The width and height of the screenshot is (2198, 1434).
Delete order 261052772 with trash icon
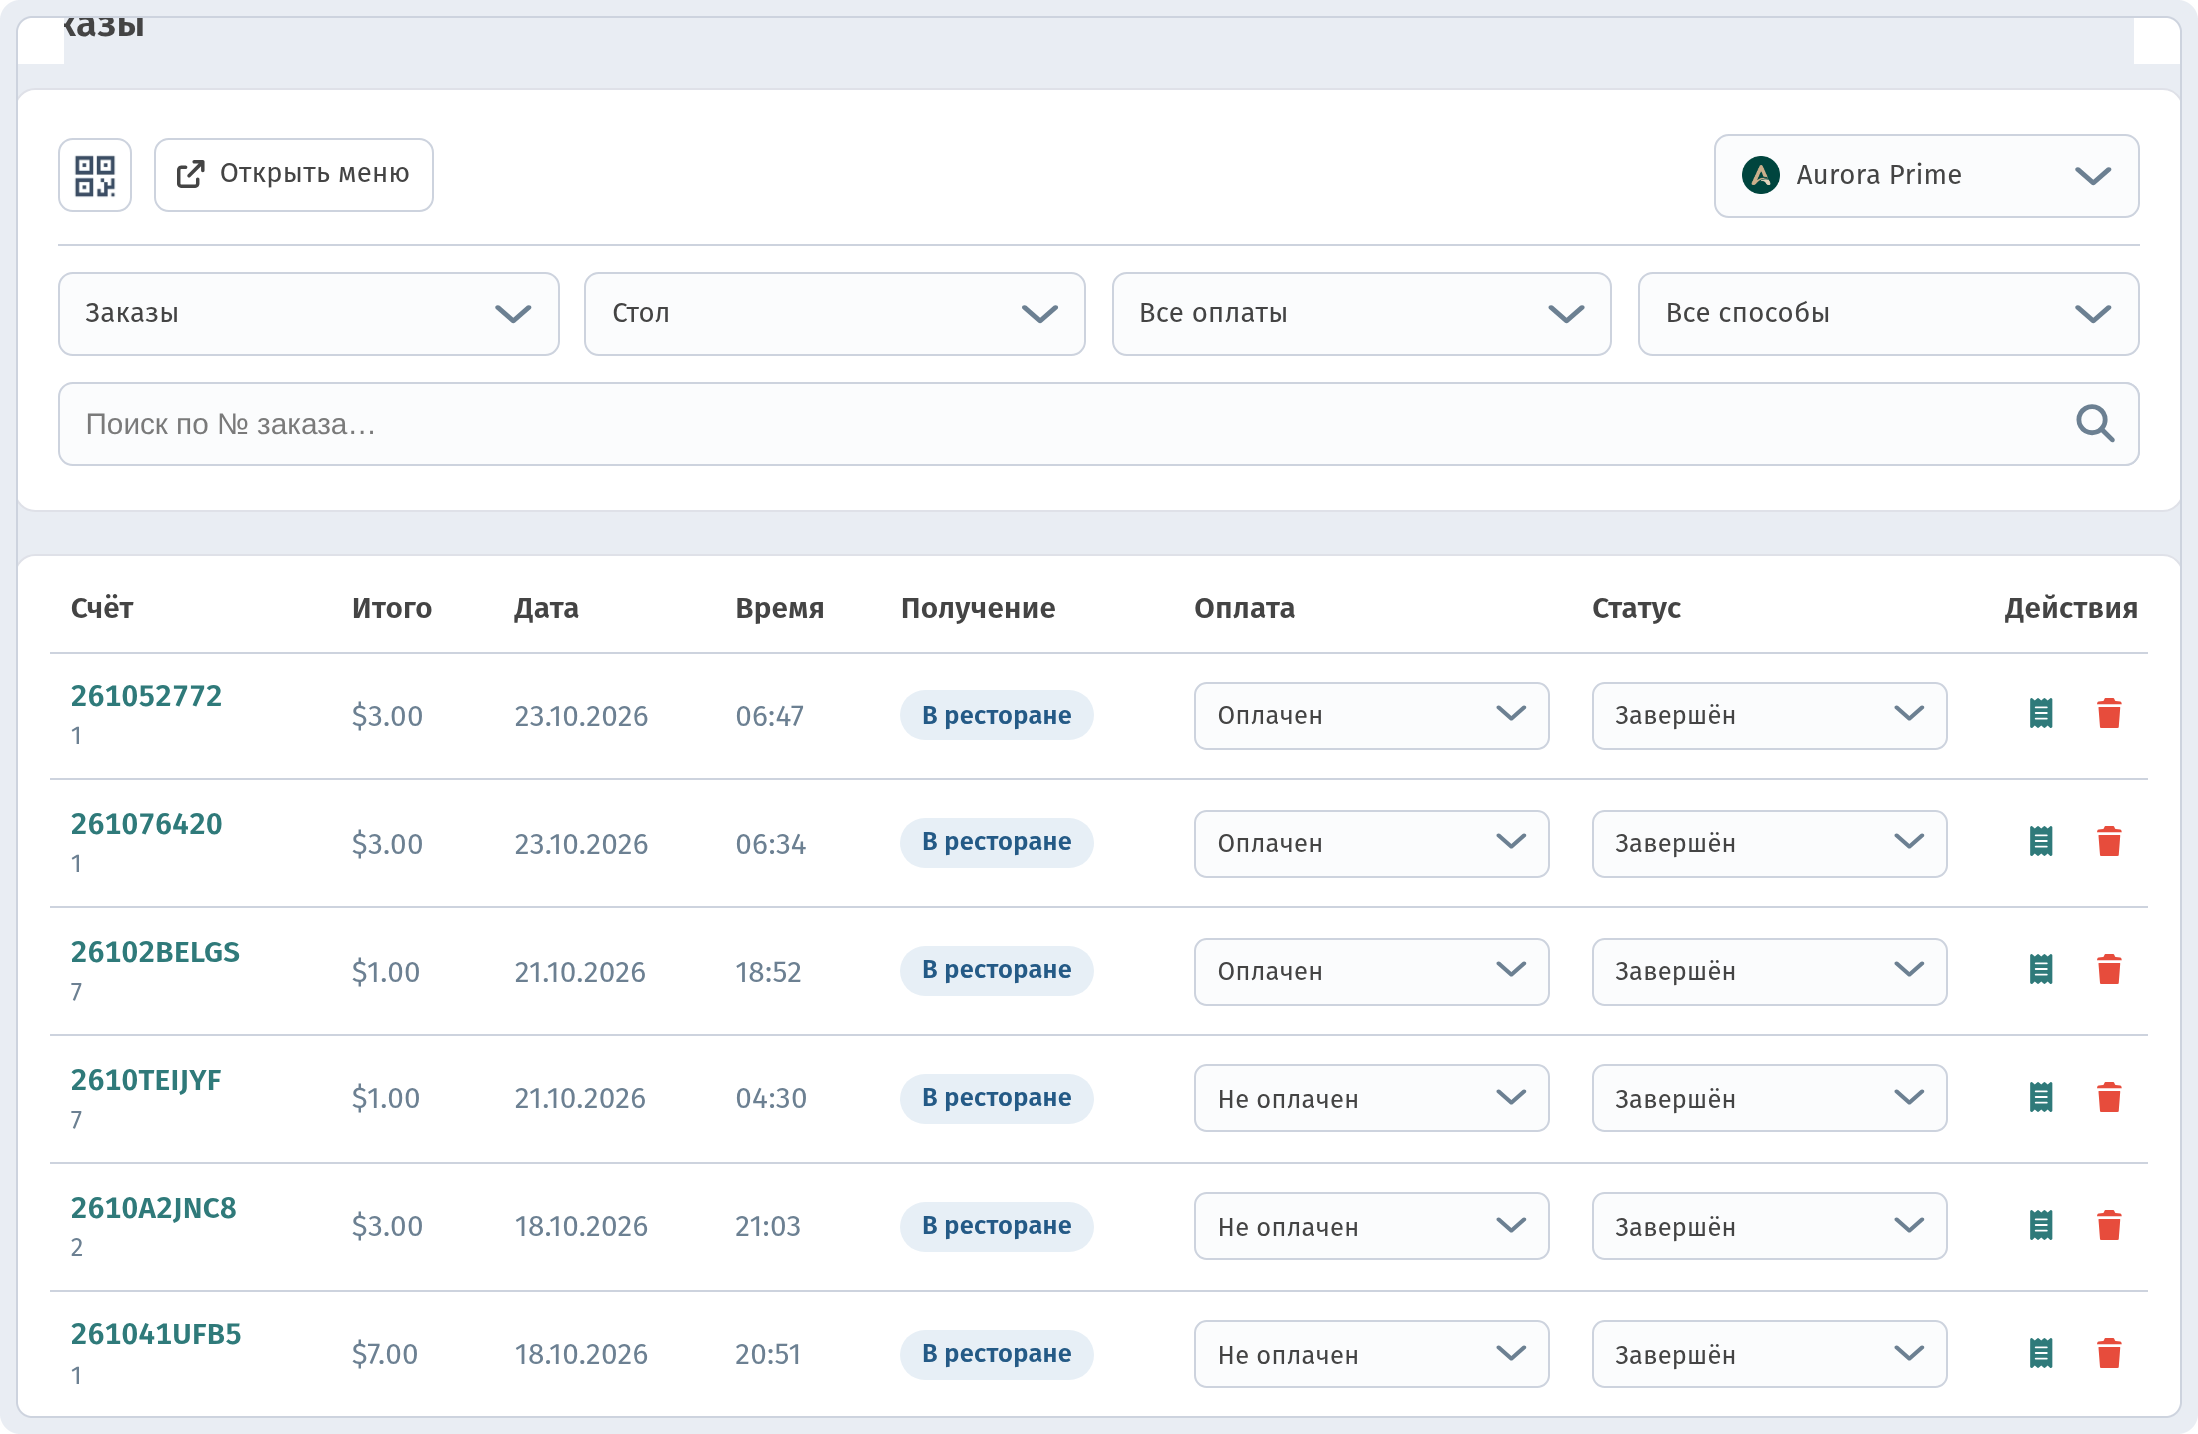coord(2109,714)
